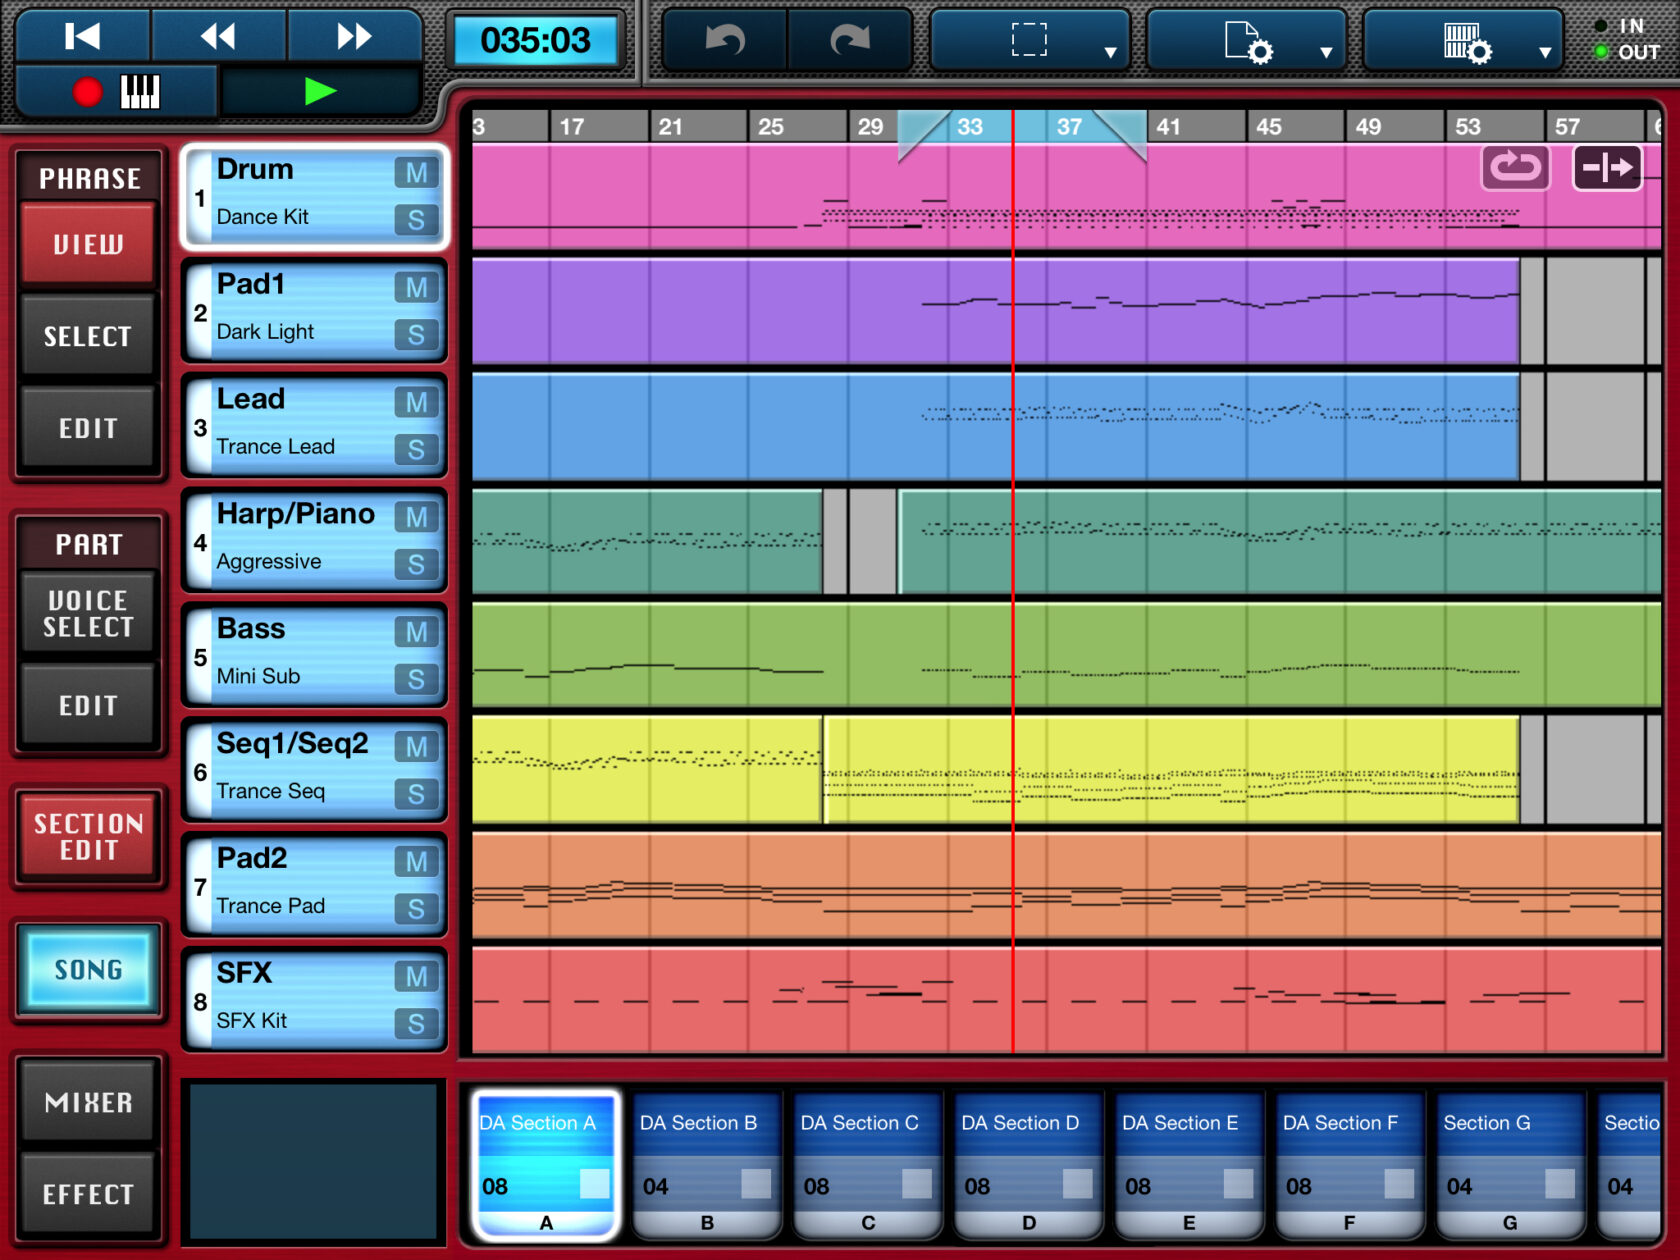
Task: Jump to song start with rewind-to-beginning button
Action: (83, 37)
